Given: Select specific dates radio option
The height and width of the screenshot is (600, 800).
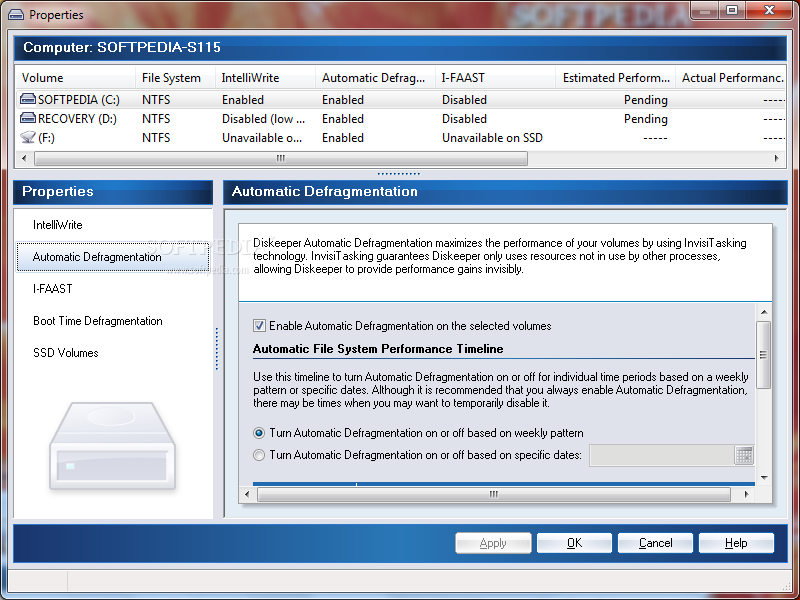Looking at the screenshot, I should tap(259, 455).
